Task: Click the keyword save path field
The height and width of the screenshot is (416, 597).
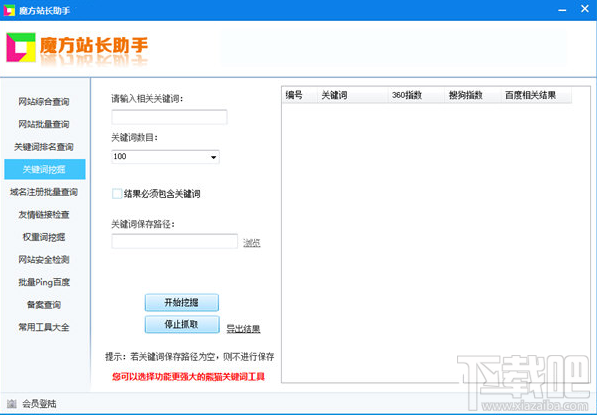Action: 174,241
